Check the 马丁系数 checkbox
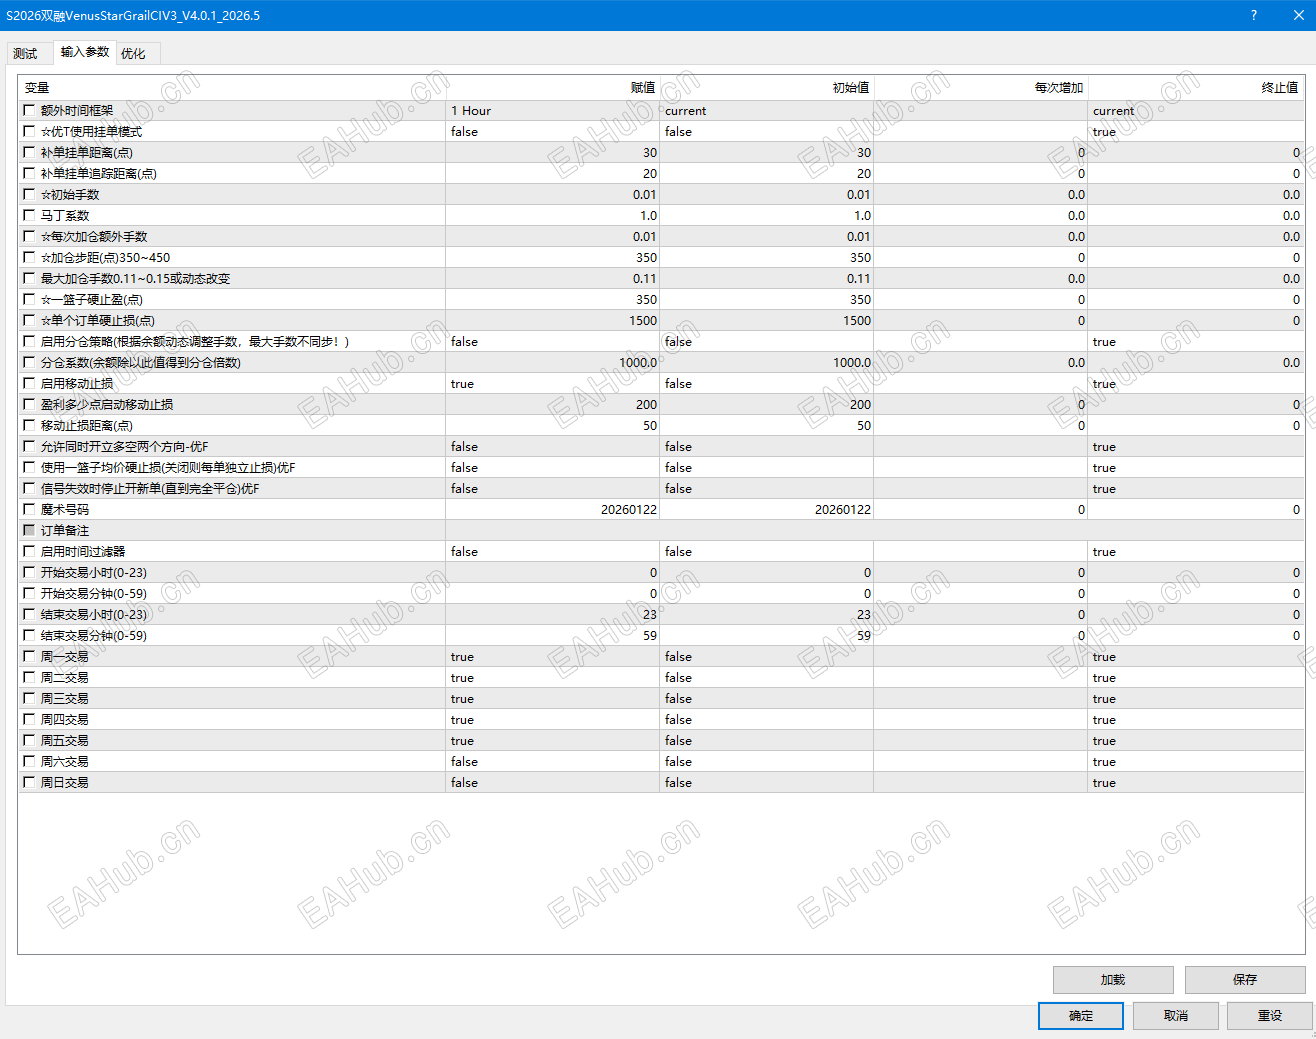1316x1039 pixels. coord(29,215)
